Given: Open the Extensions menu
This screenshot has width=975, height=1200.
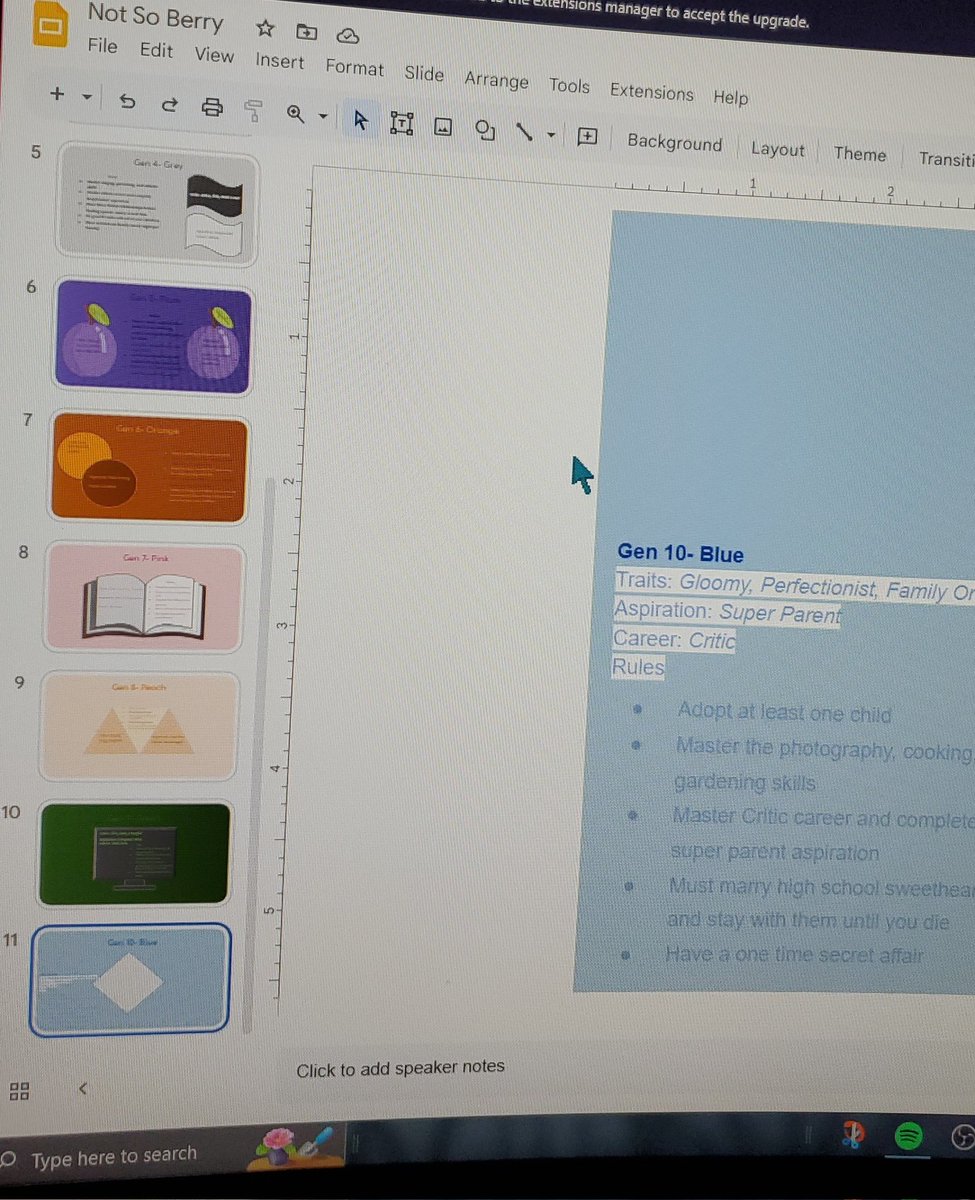Looking at the screenshot, I should pyautogui.click(x=652, y=92).
